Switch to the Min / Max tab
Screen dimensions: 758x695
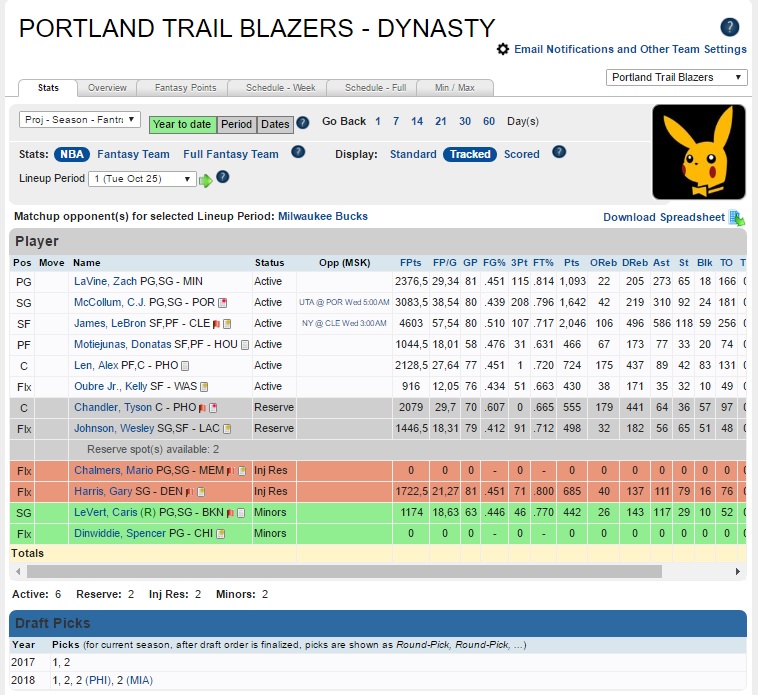coord(455,88)
